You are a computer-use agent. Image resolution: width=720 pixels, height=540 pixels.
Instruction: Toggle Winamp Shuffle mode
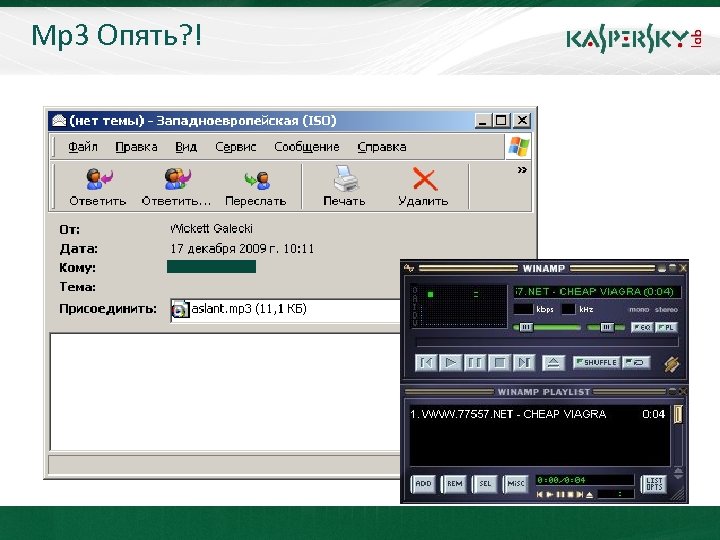(x=597, y=362)
